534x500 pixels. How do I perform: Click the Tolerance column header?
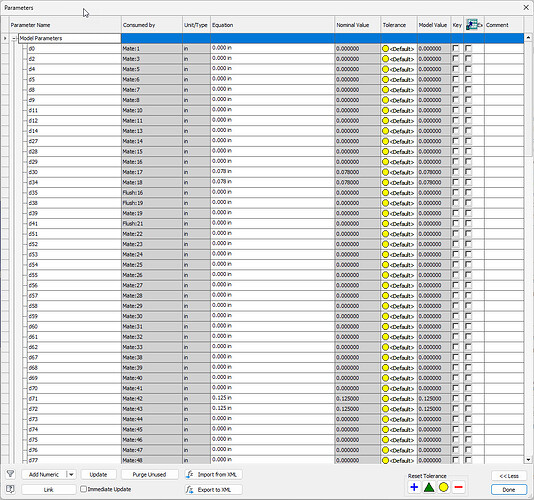pos(399,25)
